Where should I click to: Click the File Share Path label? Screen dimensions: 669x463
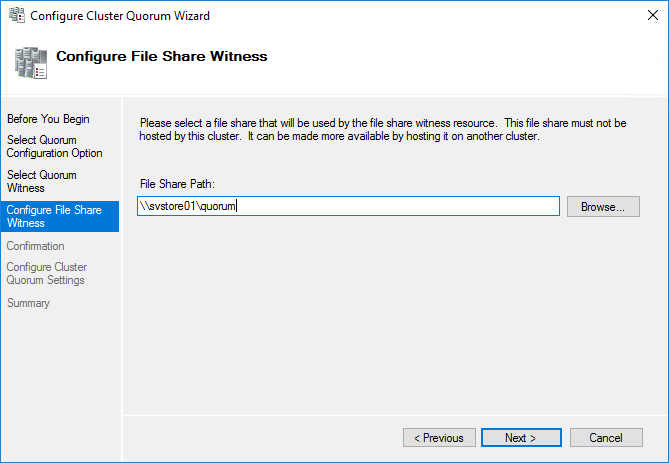tap(177, 184)
